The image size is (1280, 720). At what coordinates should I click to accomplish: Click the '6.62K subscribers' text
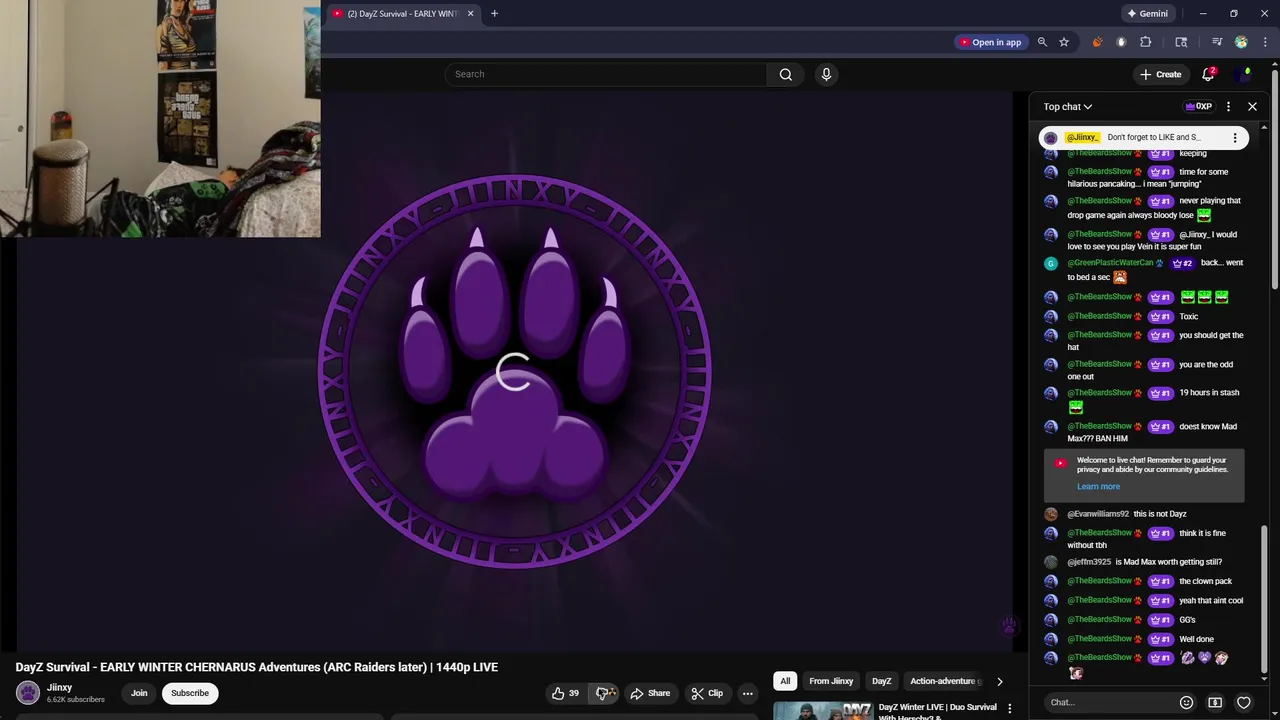(76, 700)
